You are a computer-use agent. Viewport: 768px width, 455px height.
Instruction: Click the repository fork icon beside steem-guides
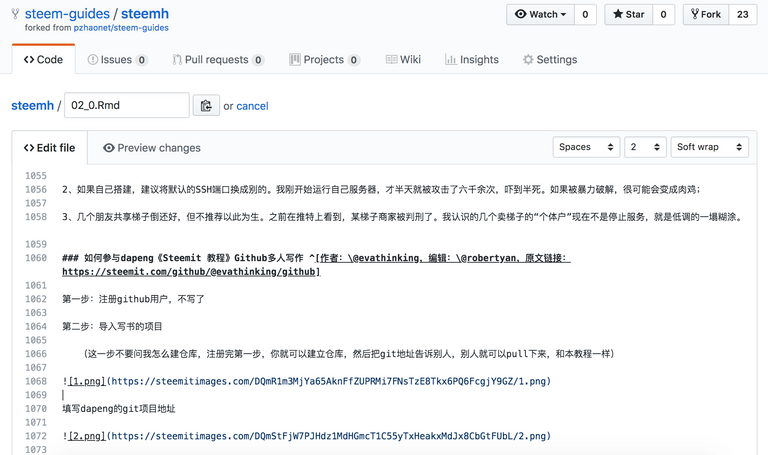click(x=16, y=14)
